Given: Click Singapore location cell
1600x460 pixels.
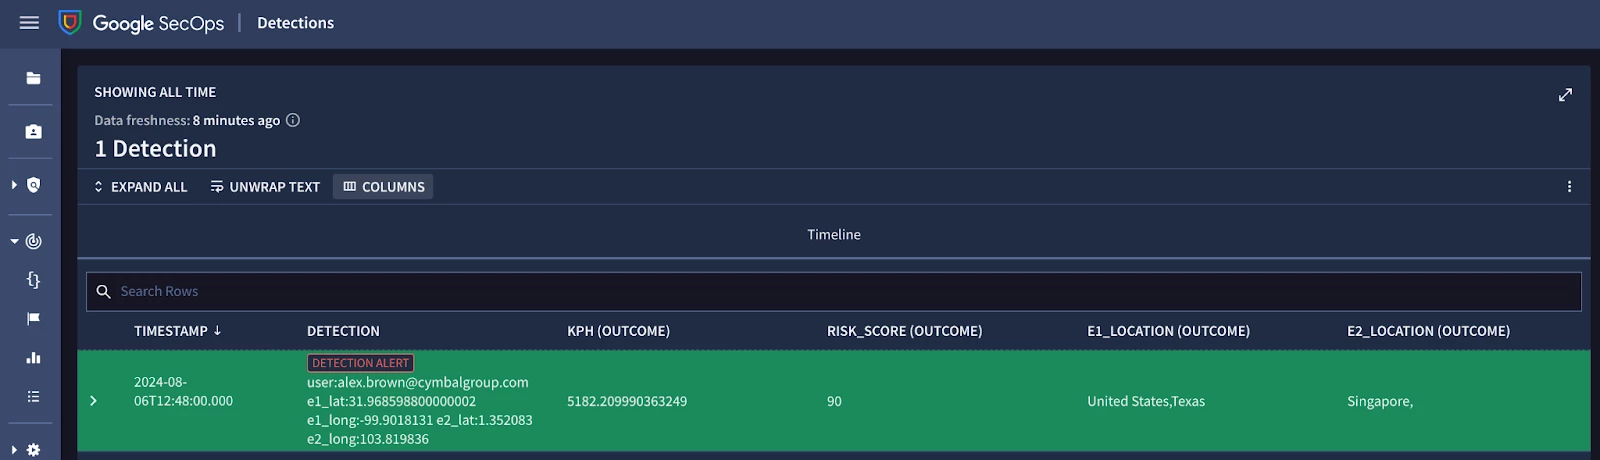Looking at the screenshot, I should point(1380,401).
